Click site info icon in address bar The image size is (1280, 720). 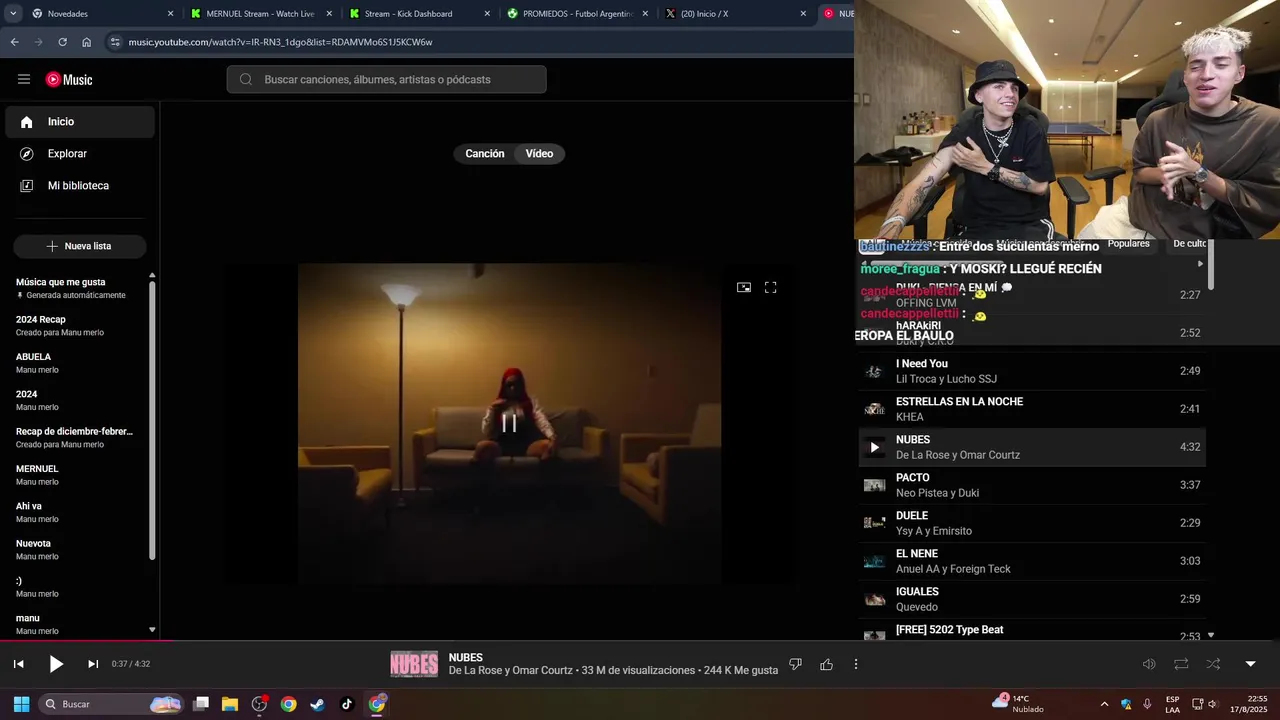(115, 42)
